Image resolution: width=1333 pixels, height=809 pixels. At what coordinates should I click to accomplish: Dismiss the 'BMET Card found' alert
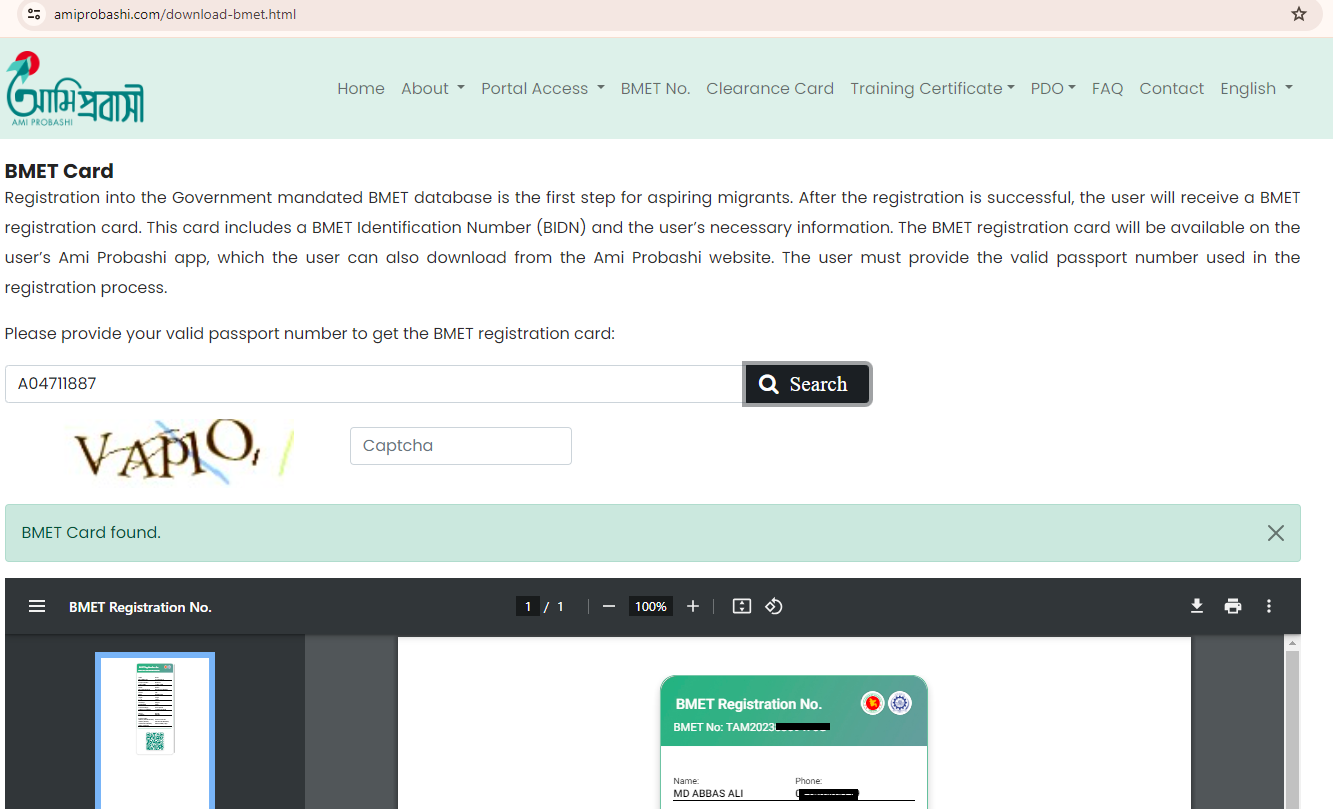pyautogui.click(x=1275, y=533)
